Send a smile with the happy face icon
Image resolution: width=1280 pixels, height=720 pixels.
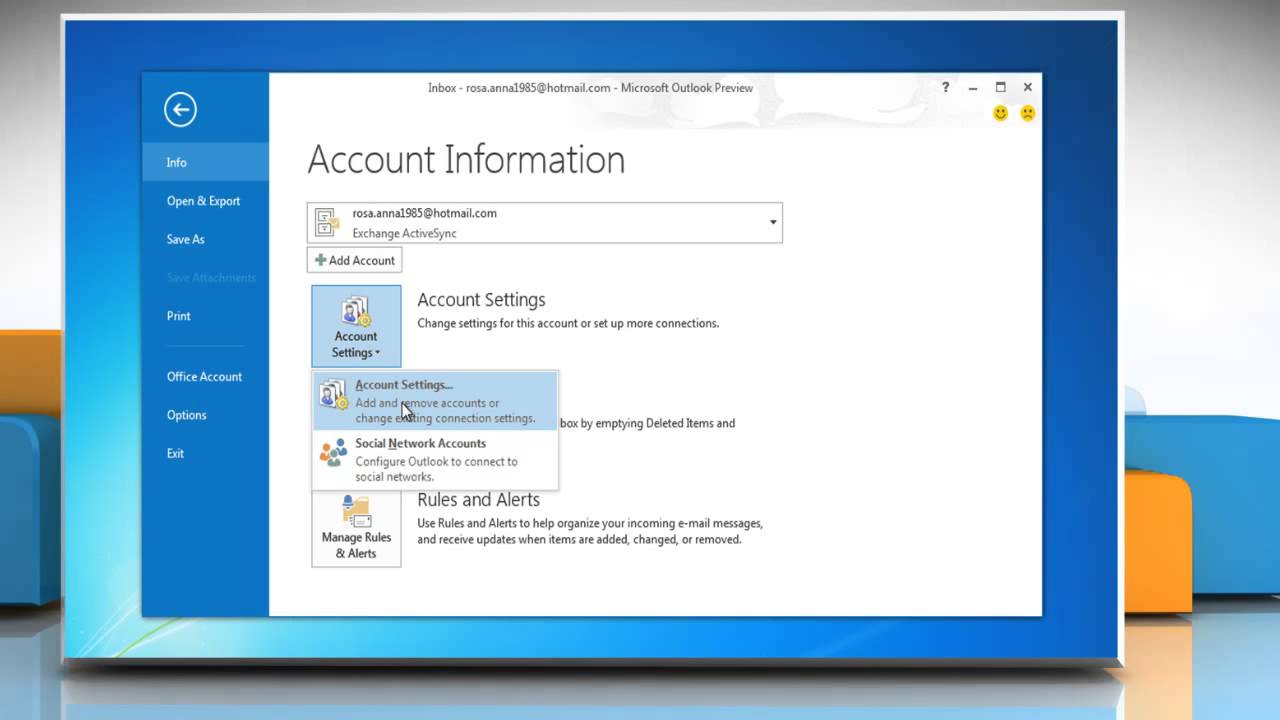[x=1000, y=113]
